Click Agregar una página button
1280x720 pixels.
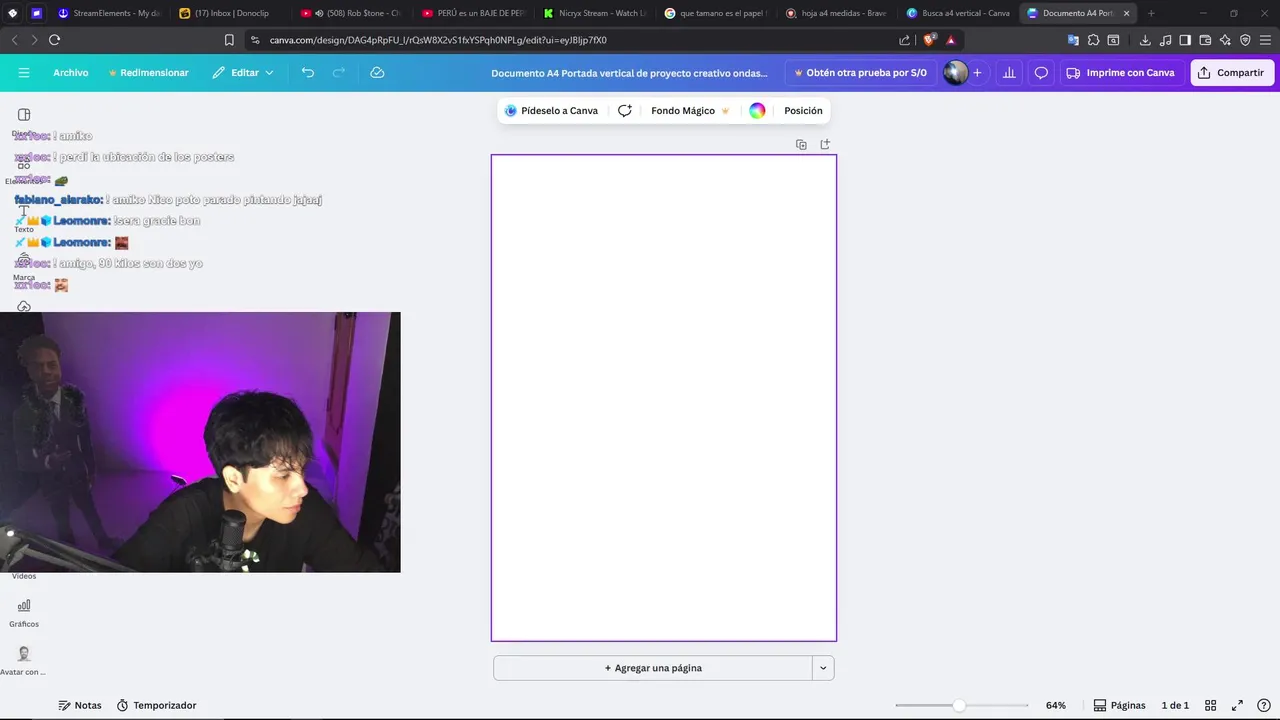click(653, 668)
